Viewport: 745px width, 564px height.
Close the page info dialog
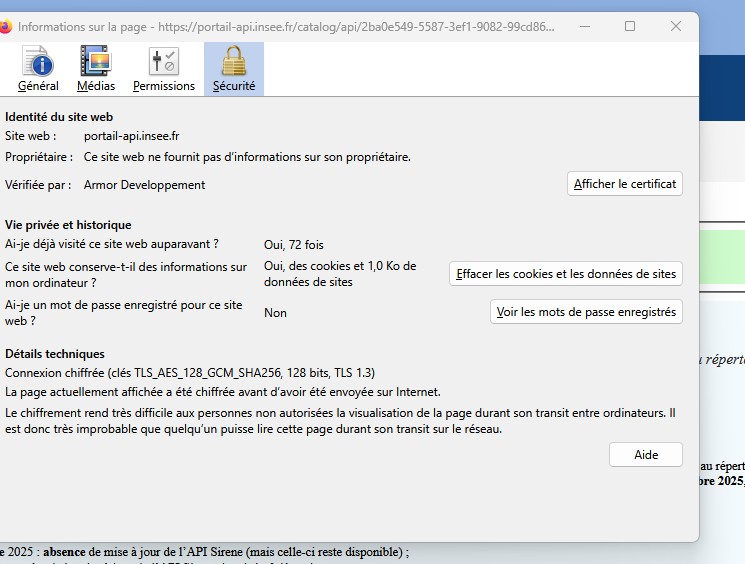[x=676, y=27]
